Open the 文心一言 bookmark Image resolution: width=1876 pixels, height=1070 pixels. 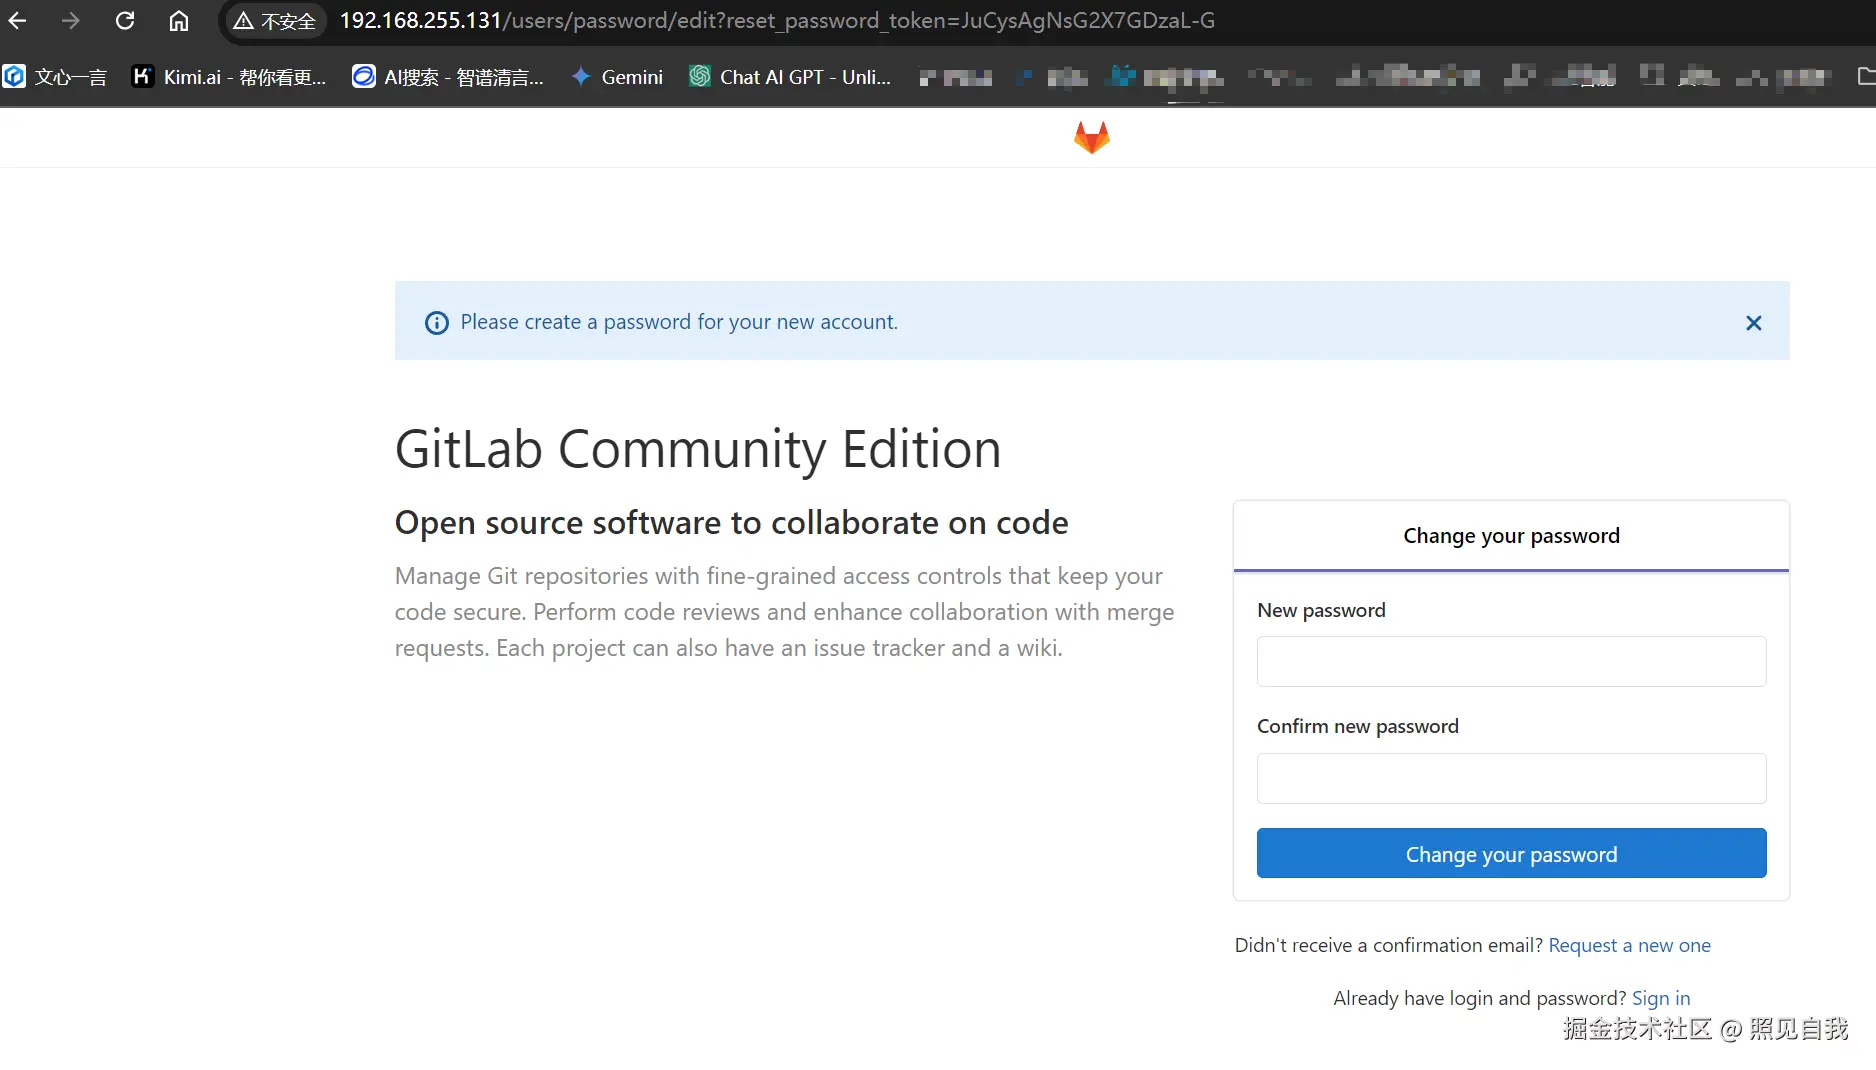point(55,77)
